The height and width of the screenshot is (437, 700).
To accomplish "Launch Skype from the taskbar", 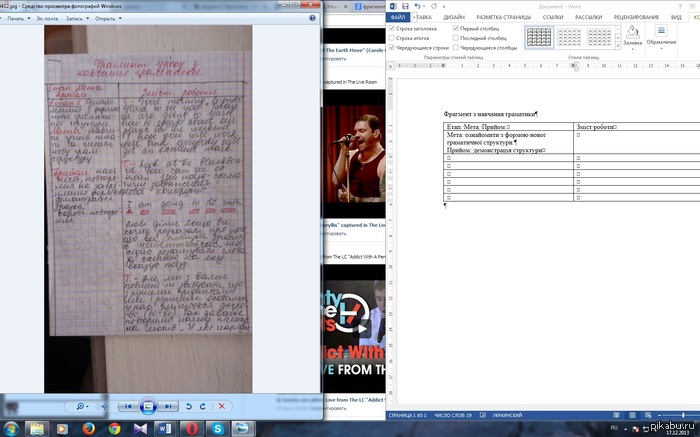I will [x=218, y=428].
